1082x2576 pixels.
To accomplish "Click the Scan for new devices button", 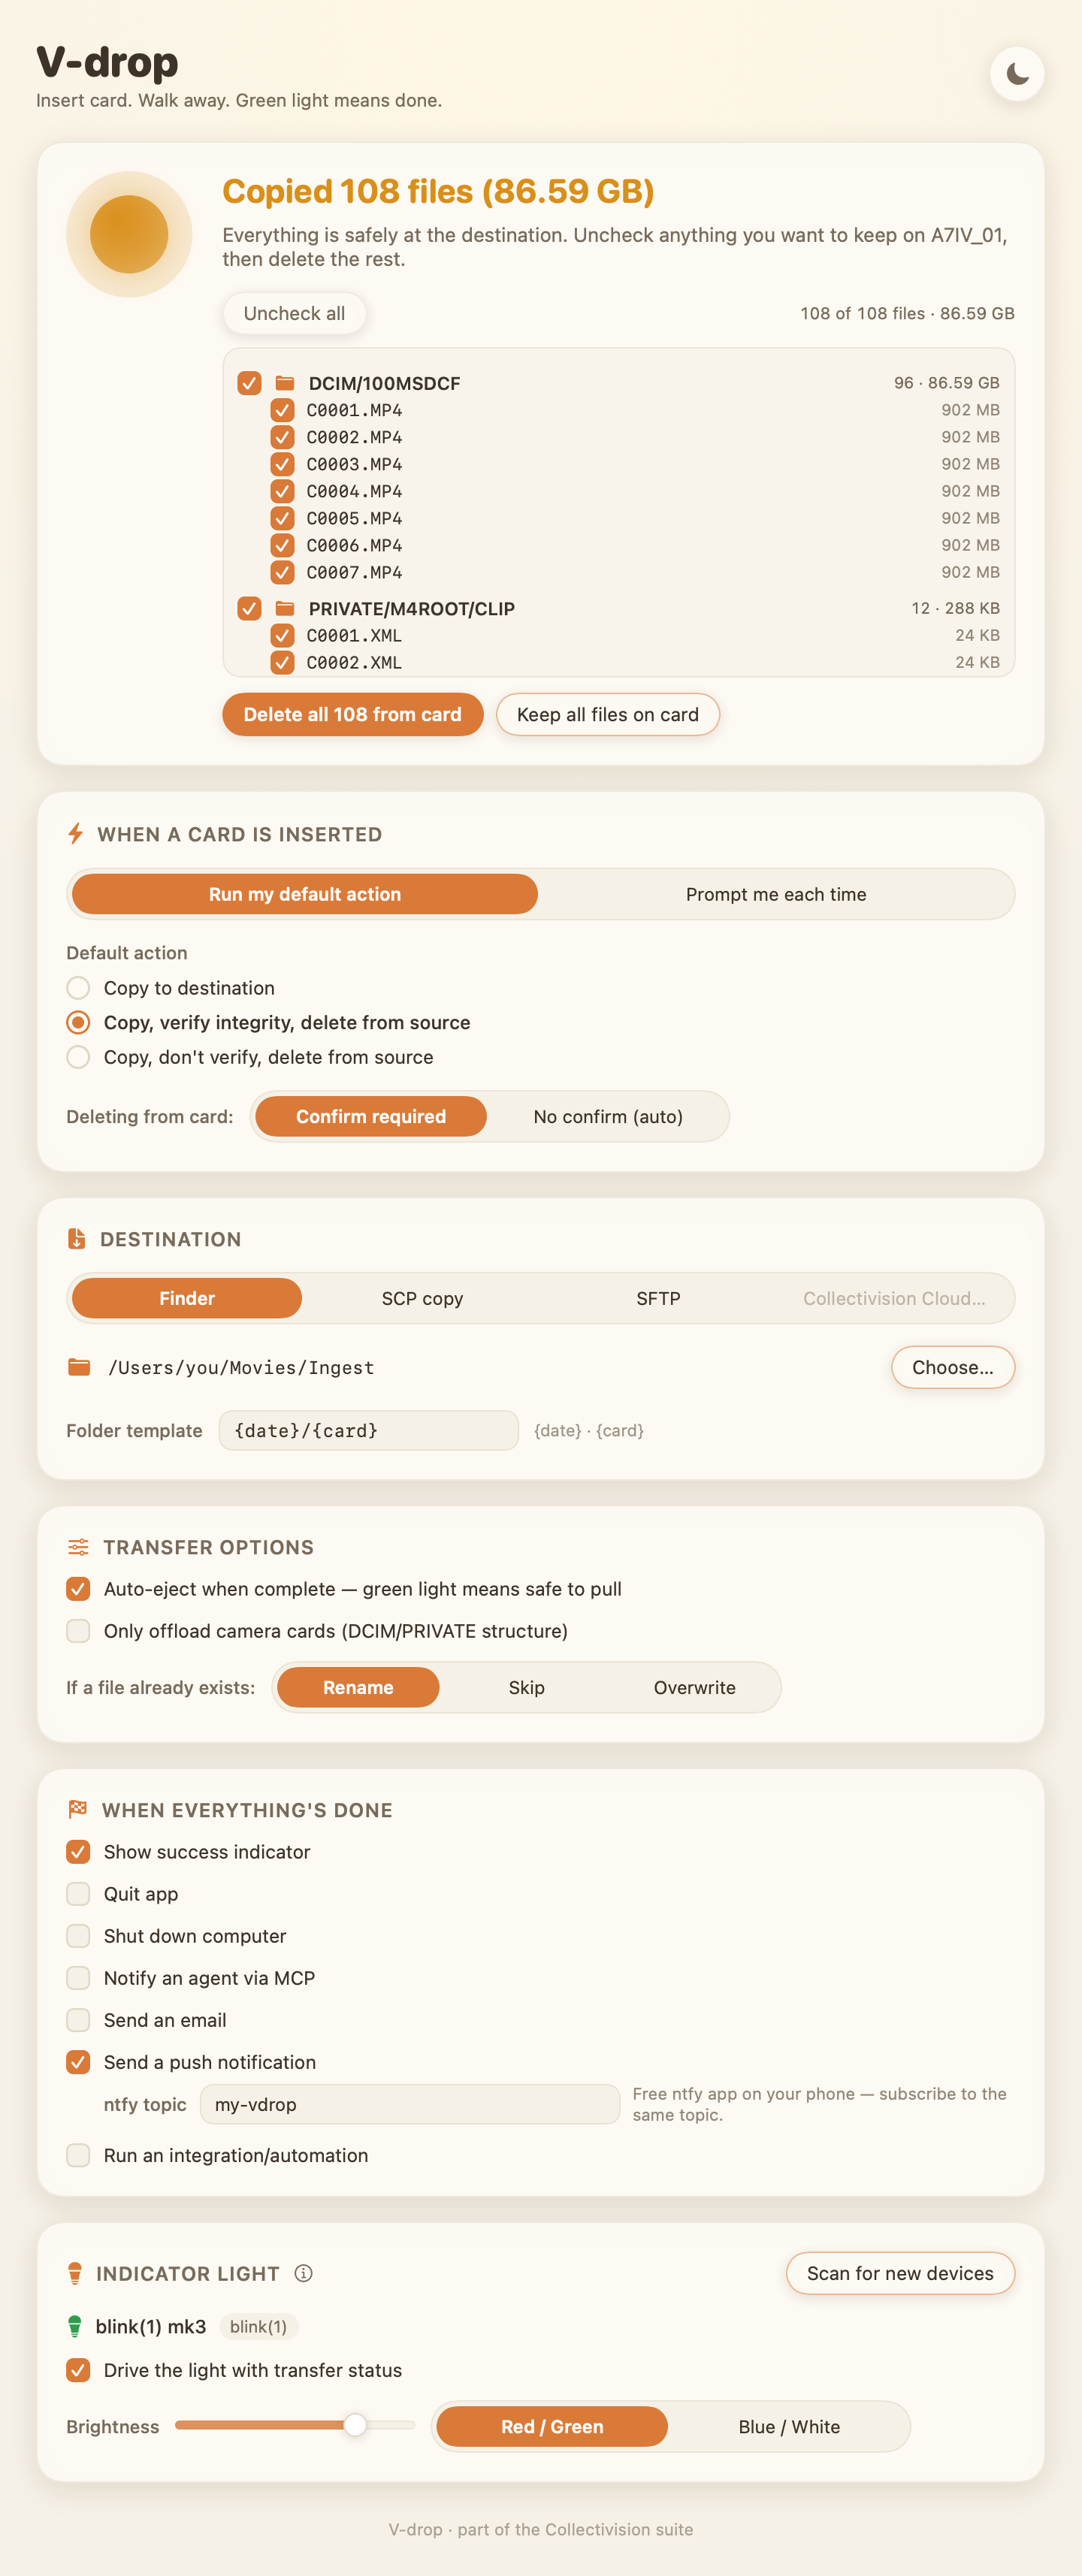I will pyautogui.click(x=900, y=2273).
